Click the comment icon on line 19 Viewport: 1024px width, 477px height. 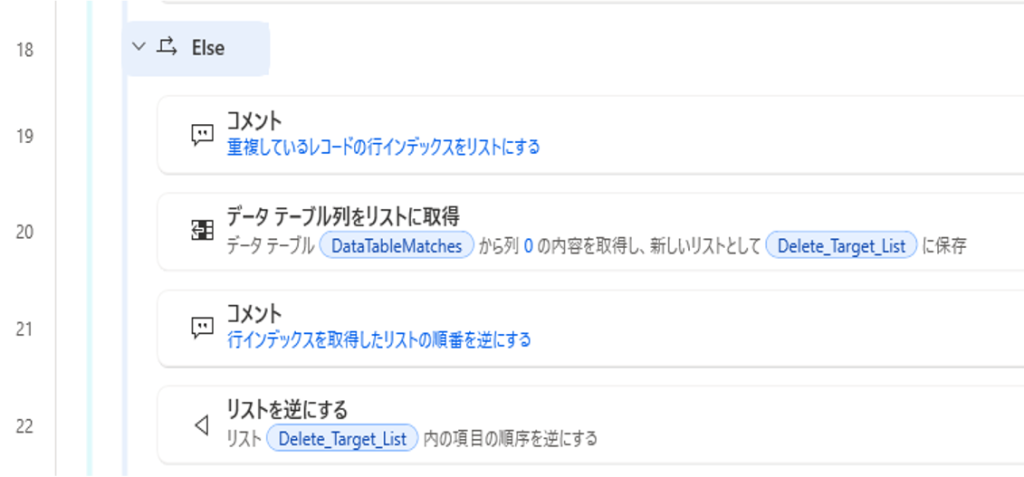click(x=202, y=135)
